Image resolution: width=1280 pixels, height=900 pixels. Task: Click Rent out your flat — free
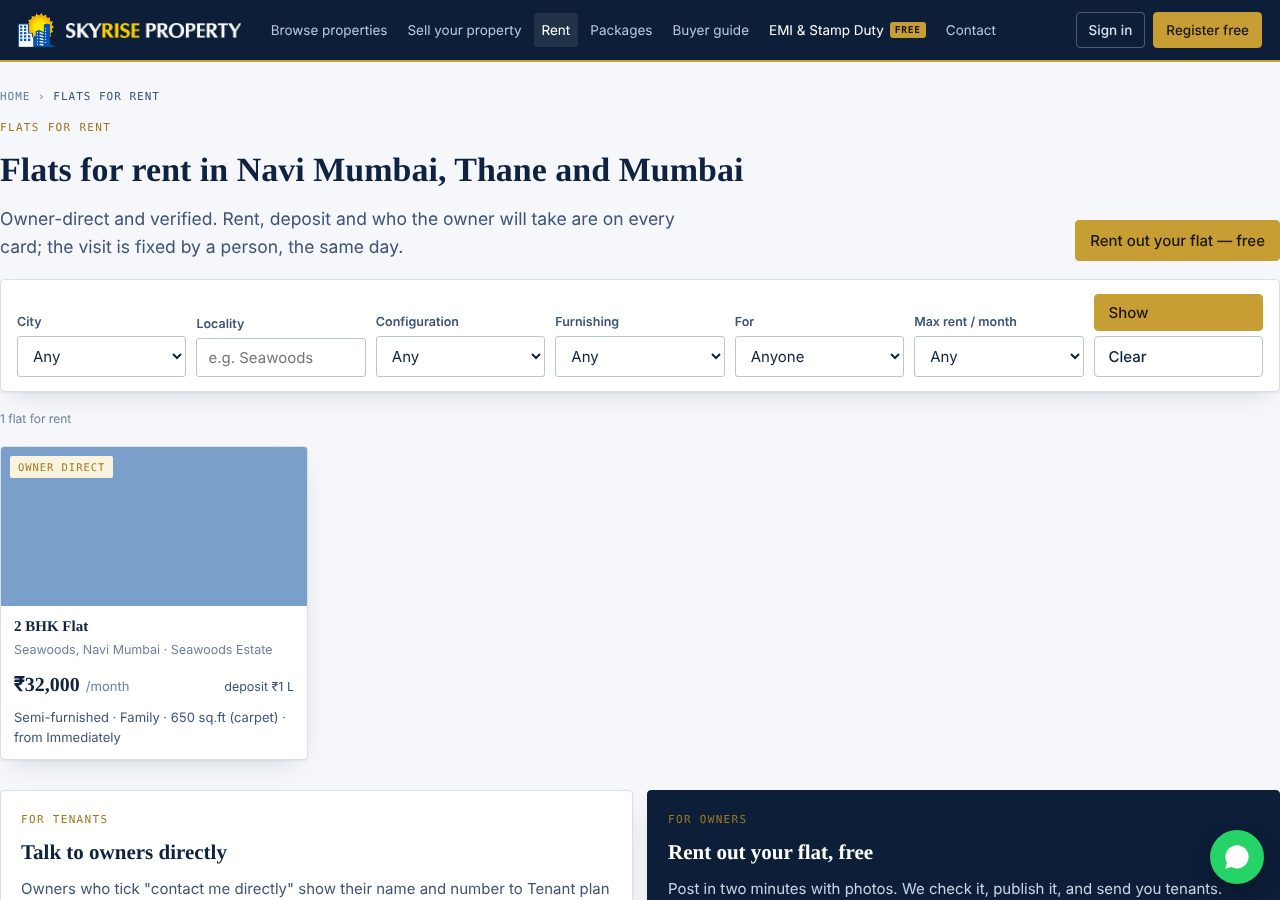tap(1177, 241)
